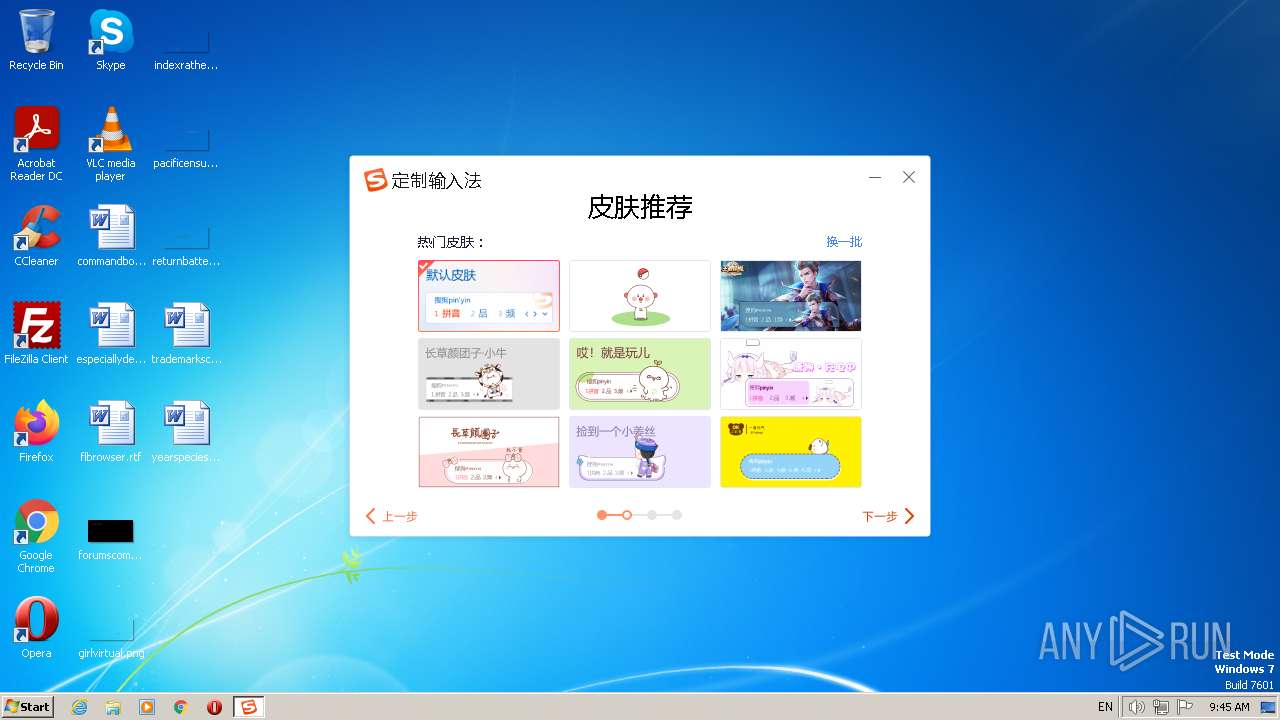Open girlvirtual.png file
Viewport: 1280px width, 720px height.
pyautogui.click(x=111, y=638)
